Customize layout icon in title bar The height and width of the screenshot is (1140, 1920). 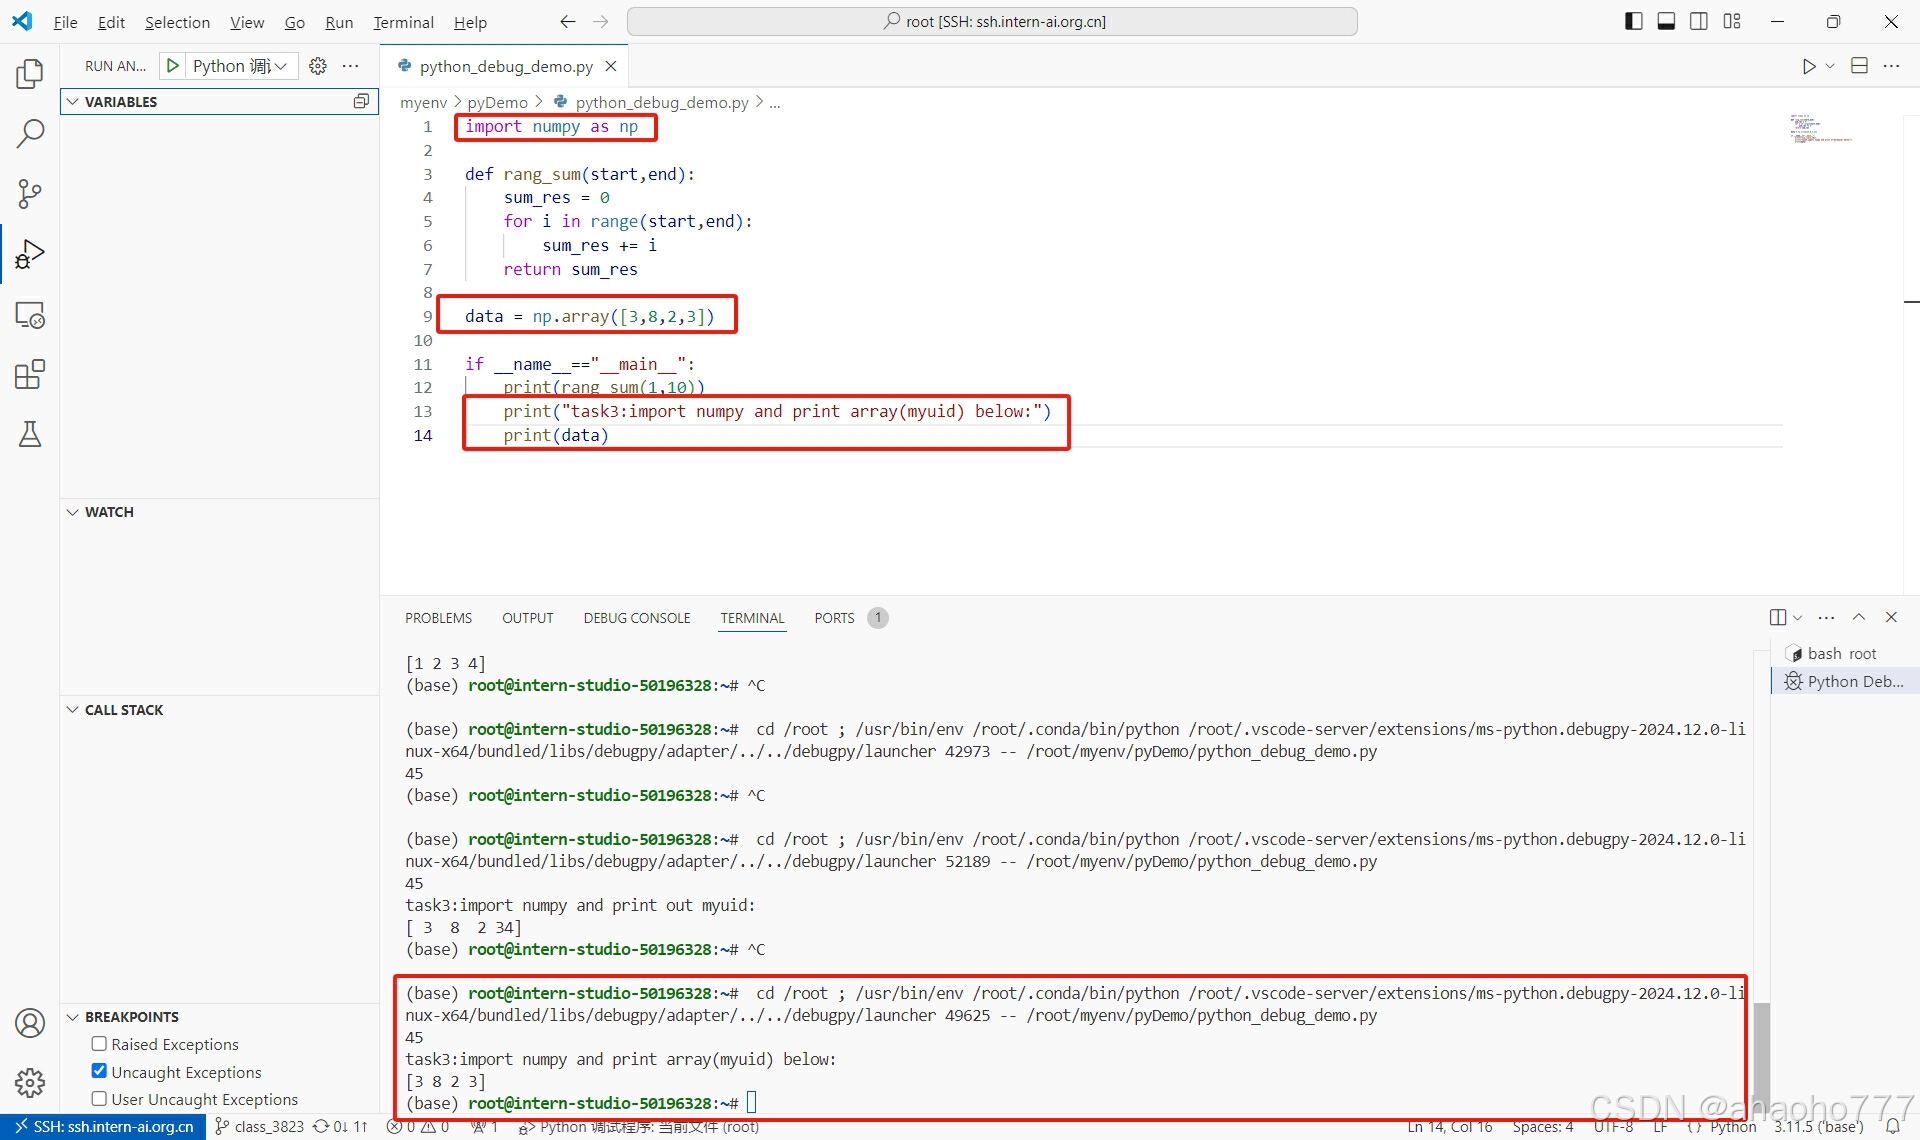tap(1732, 21)
